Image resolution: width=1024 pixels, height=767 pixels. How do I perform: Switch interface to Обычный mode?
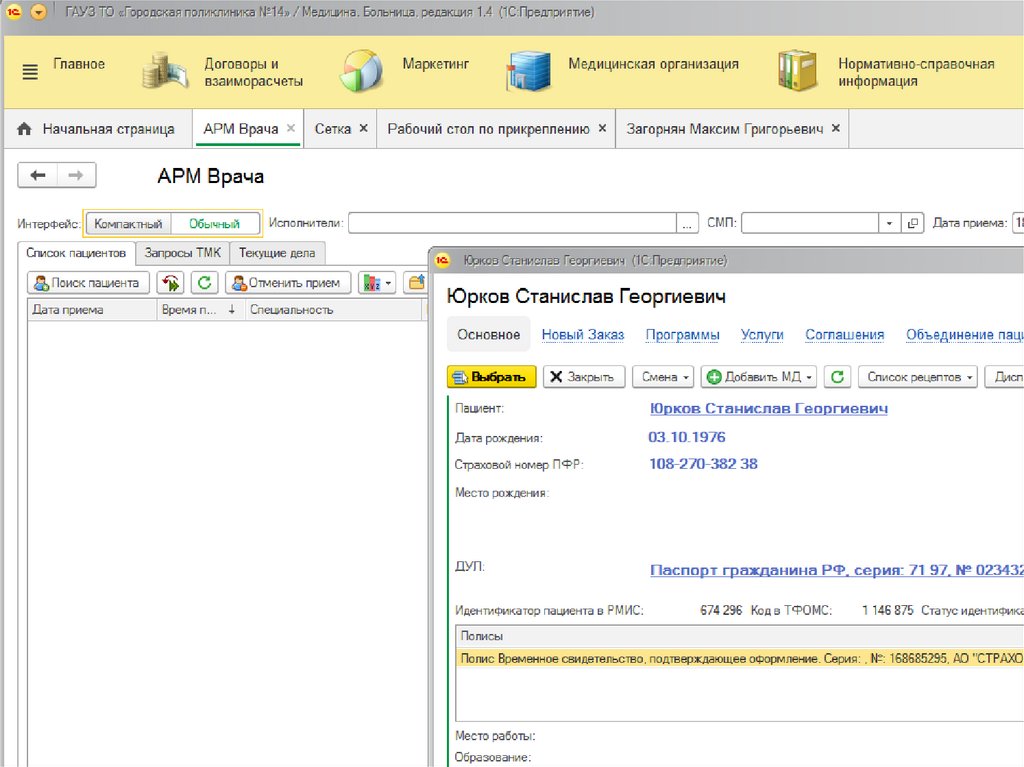(x=215, y=224)
